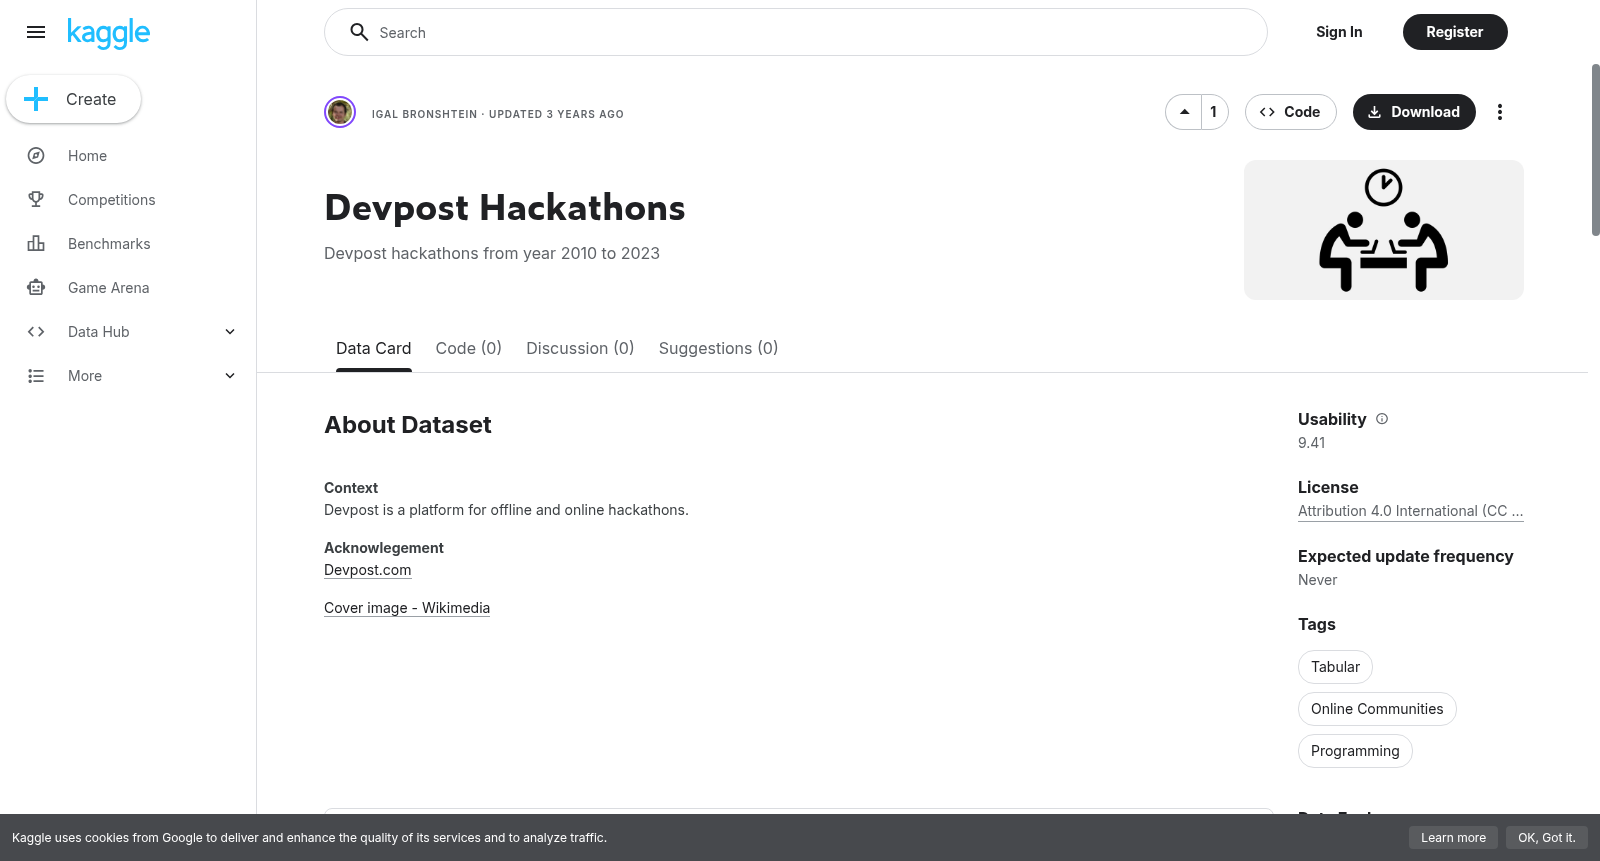This screenshot has width=1600, height=861.
Task: Click Learn more in cookie banner
Action: 1453,838
